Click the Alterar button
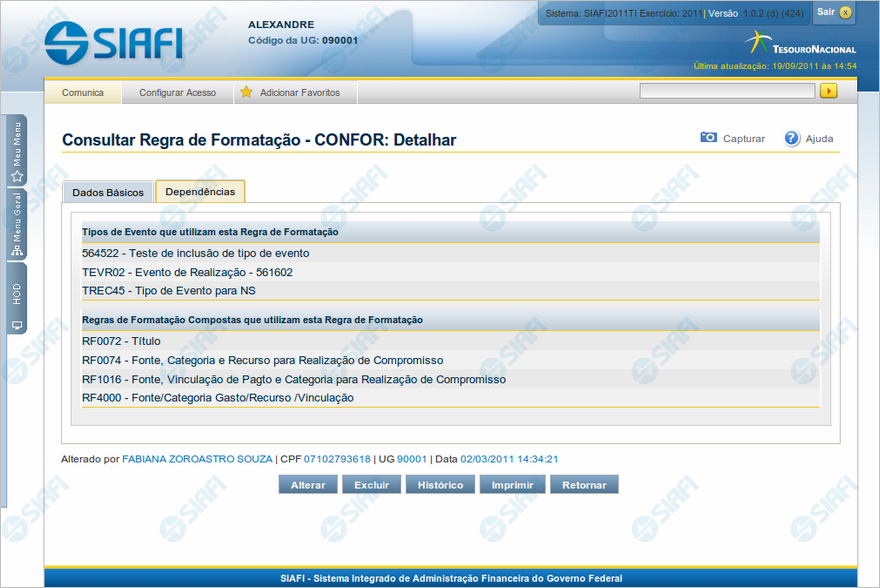This screenshot has height=588, width=880. [x=308, y=485]
